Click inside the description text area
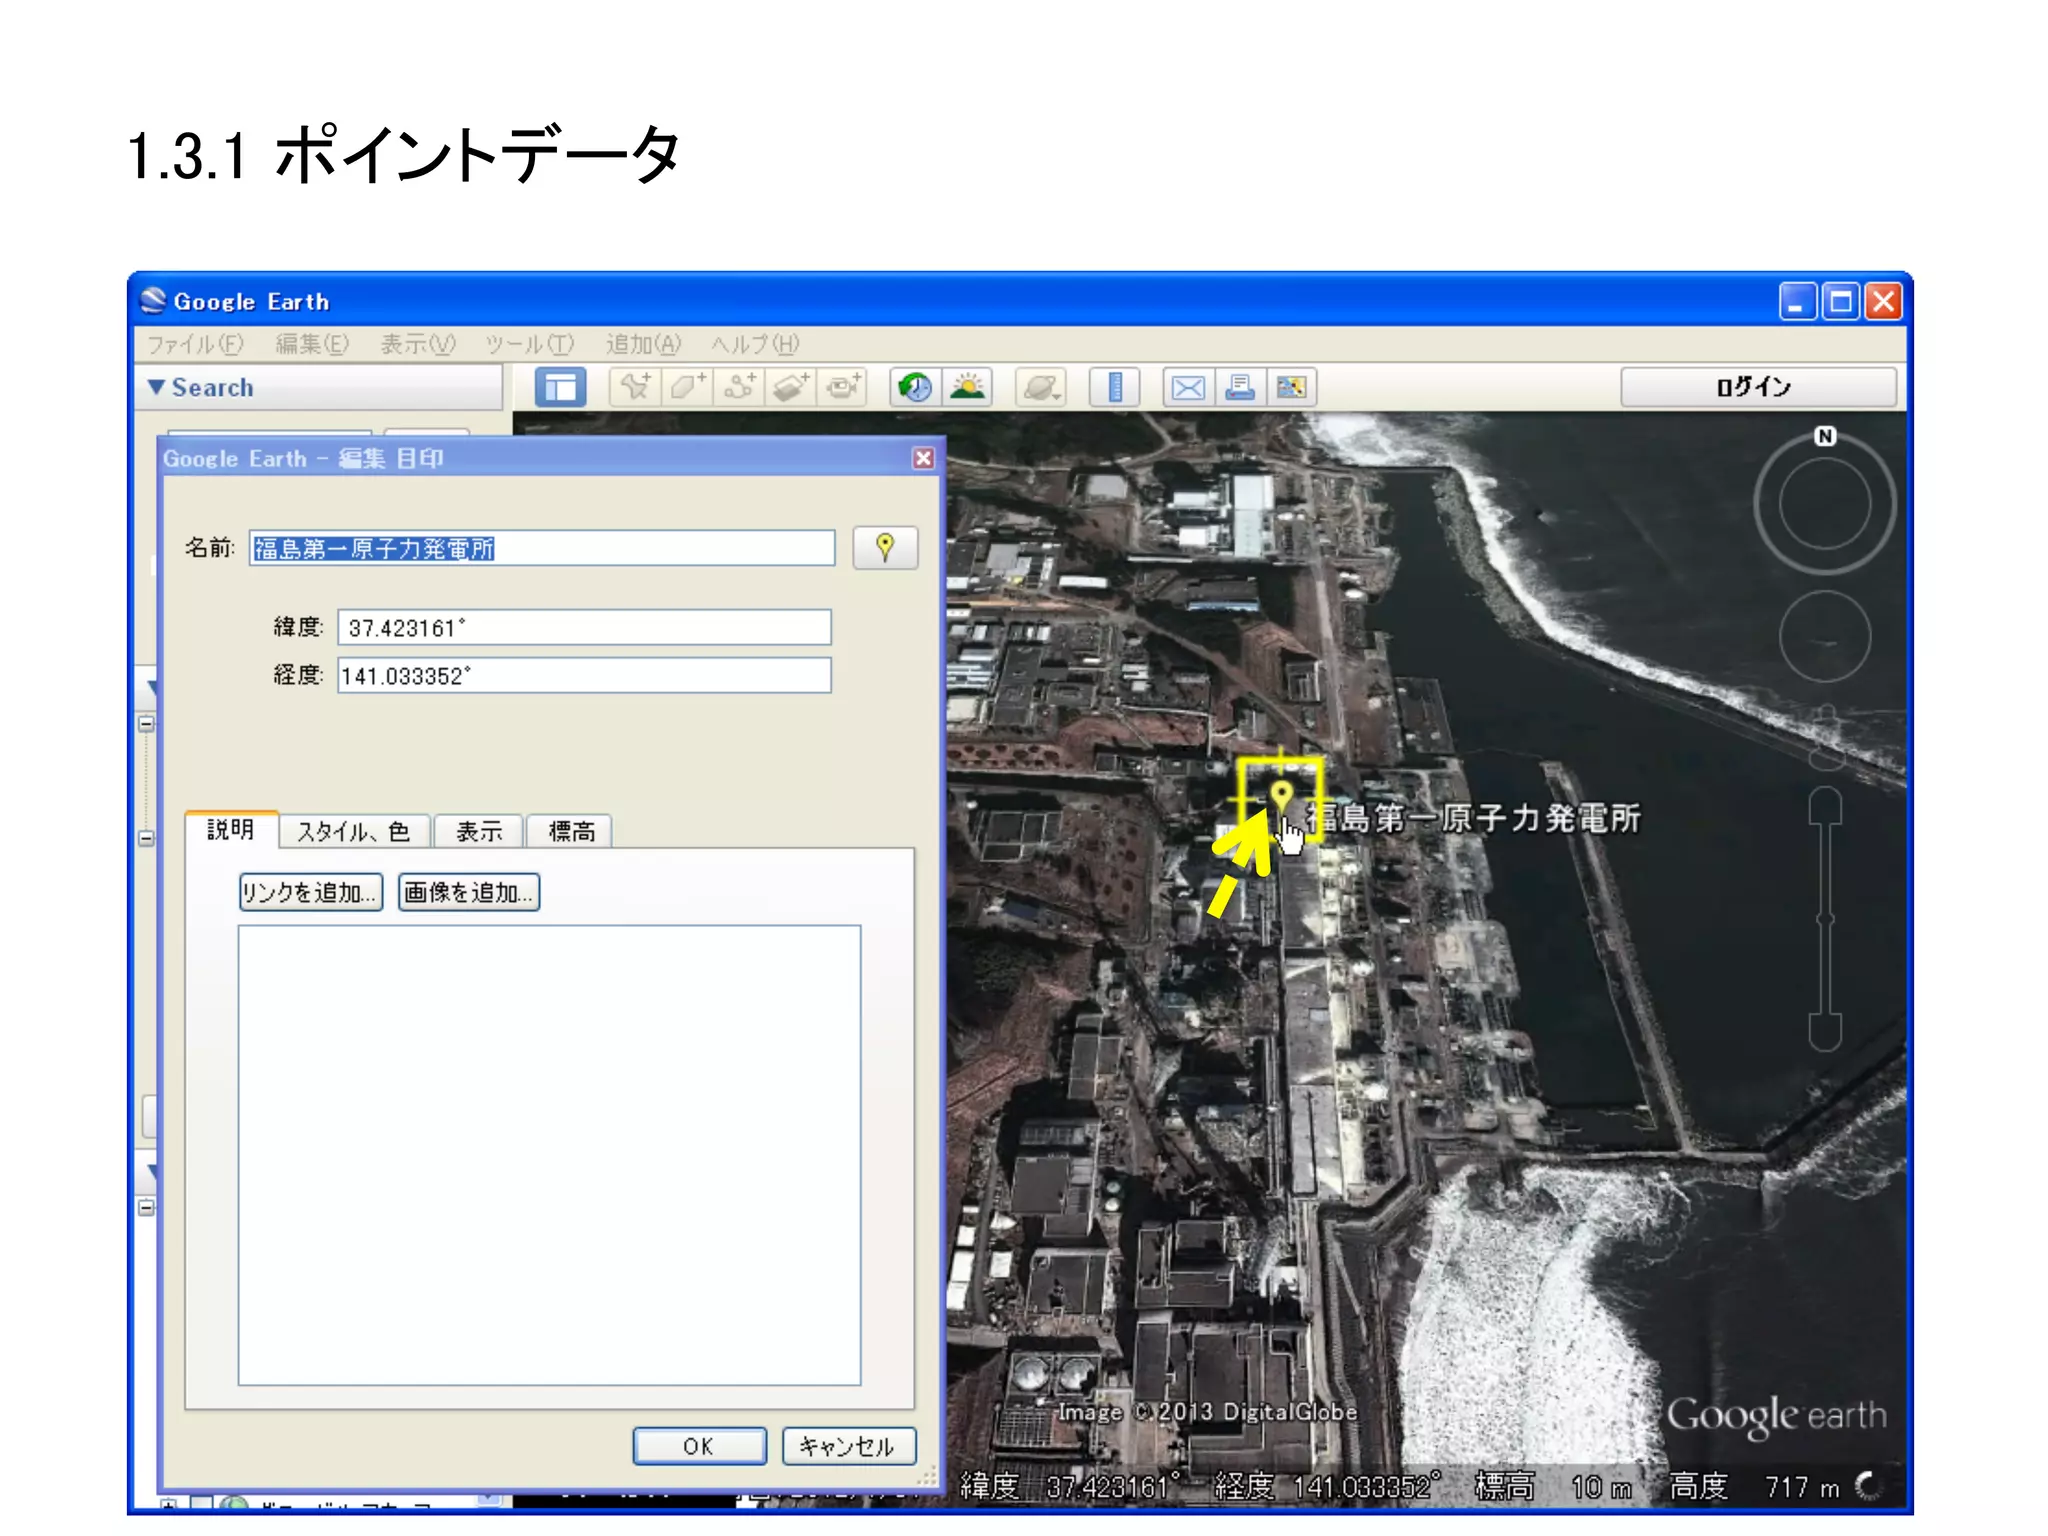The width and height of the screenshot is (2048, 1536). coord(549,1155)
